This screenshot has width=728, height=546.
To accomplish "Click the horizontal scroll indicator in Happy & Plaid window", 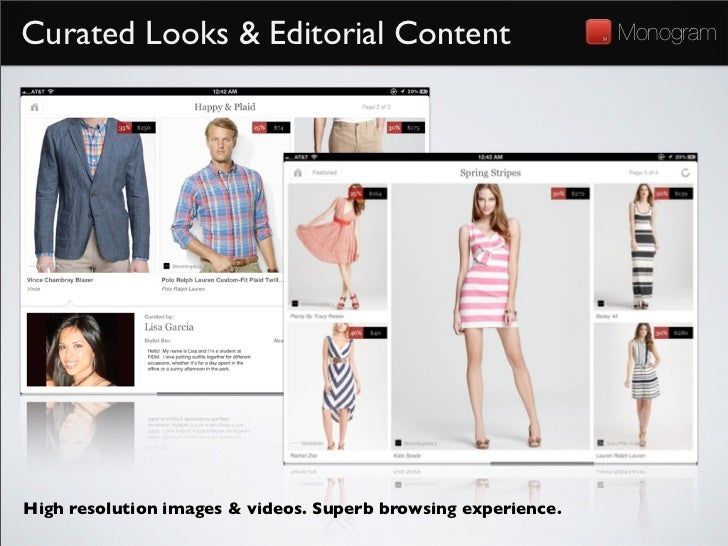I will (221, 394).
